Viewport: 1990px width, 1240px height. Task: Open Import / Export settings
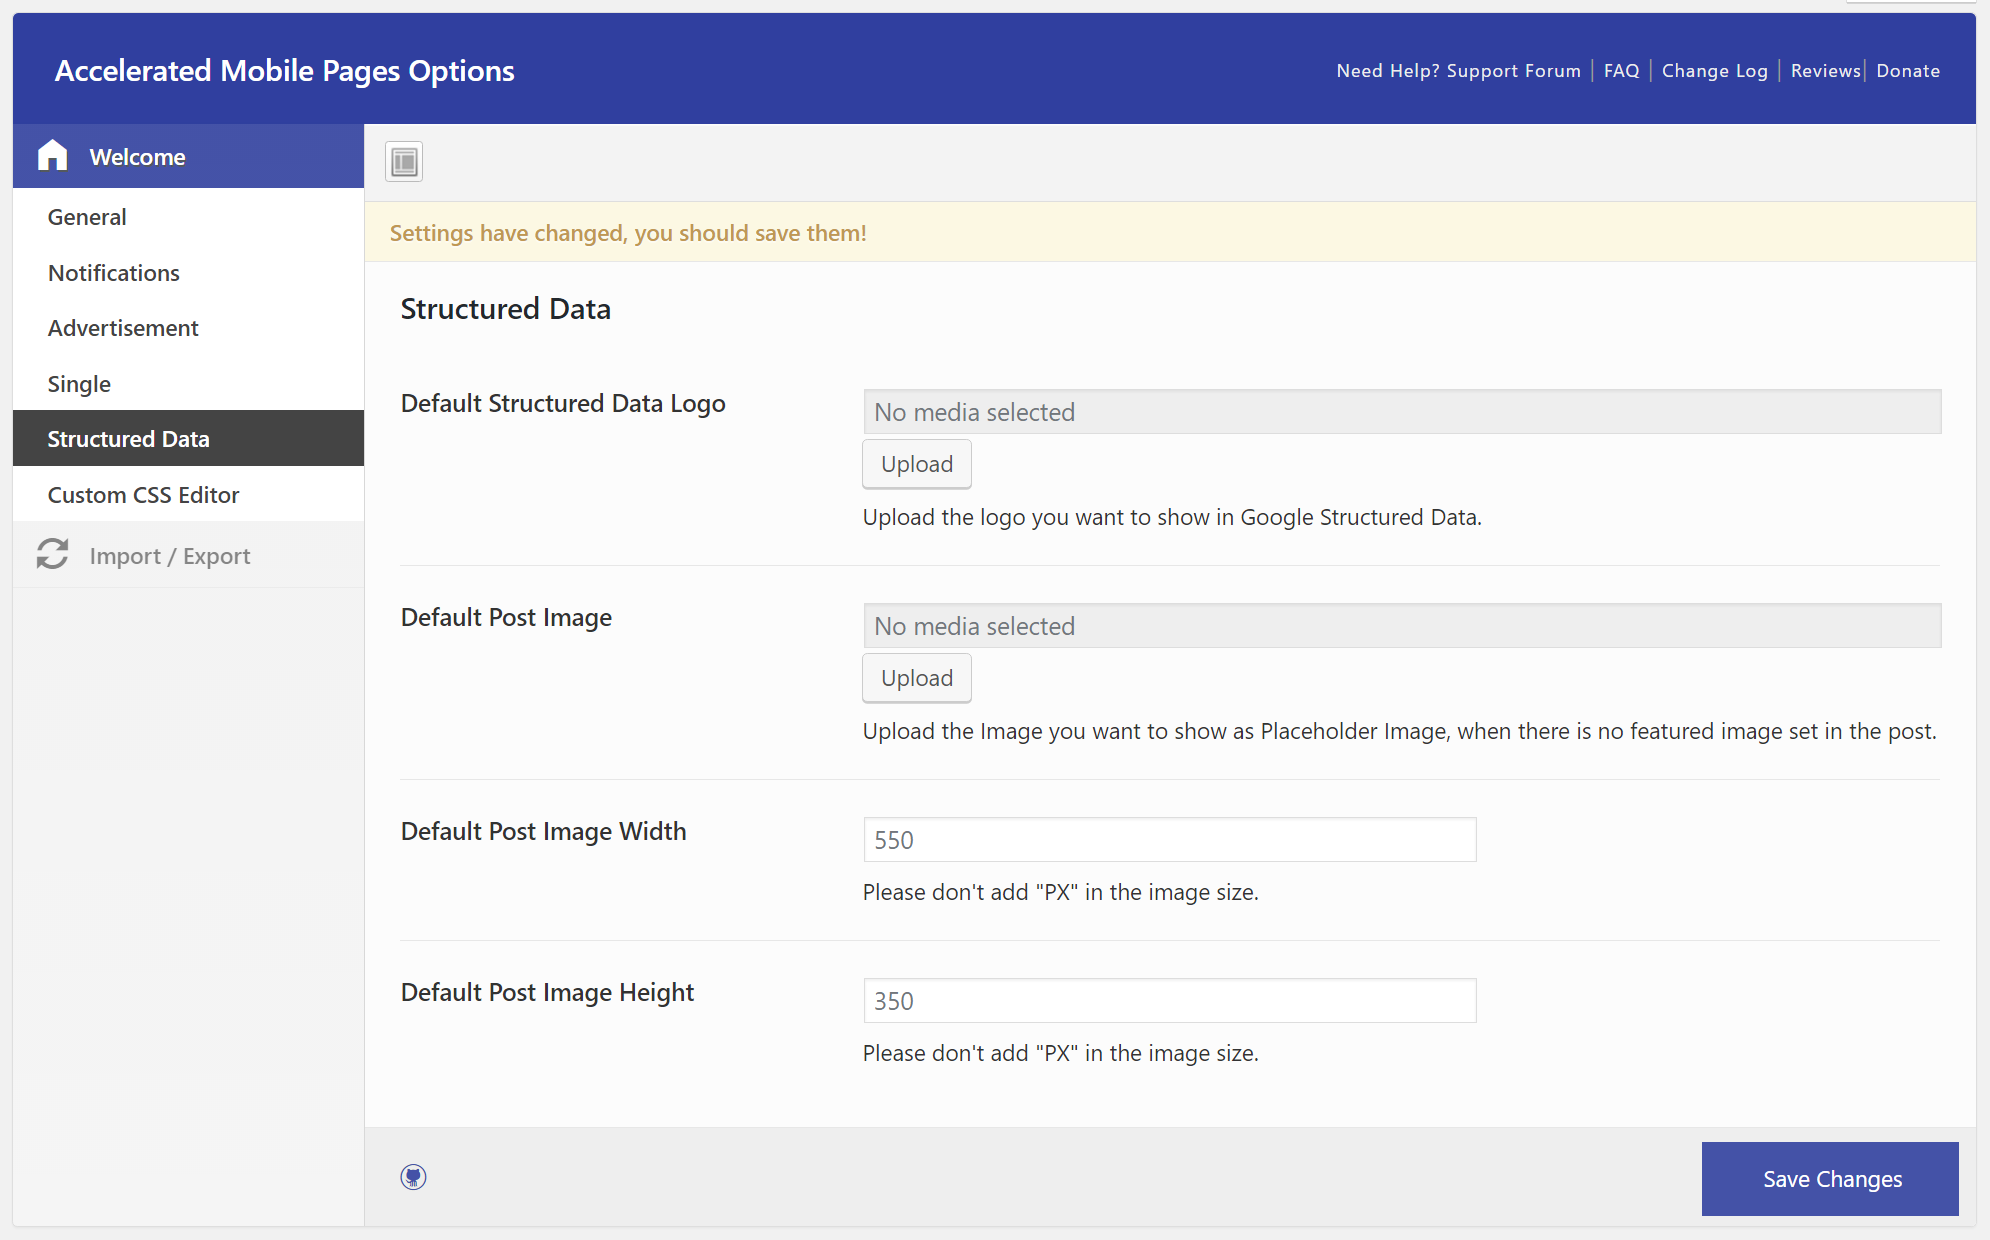[188, 555]
